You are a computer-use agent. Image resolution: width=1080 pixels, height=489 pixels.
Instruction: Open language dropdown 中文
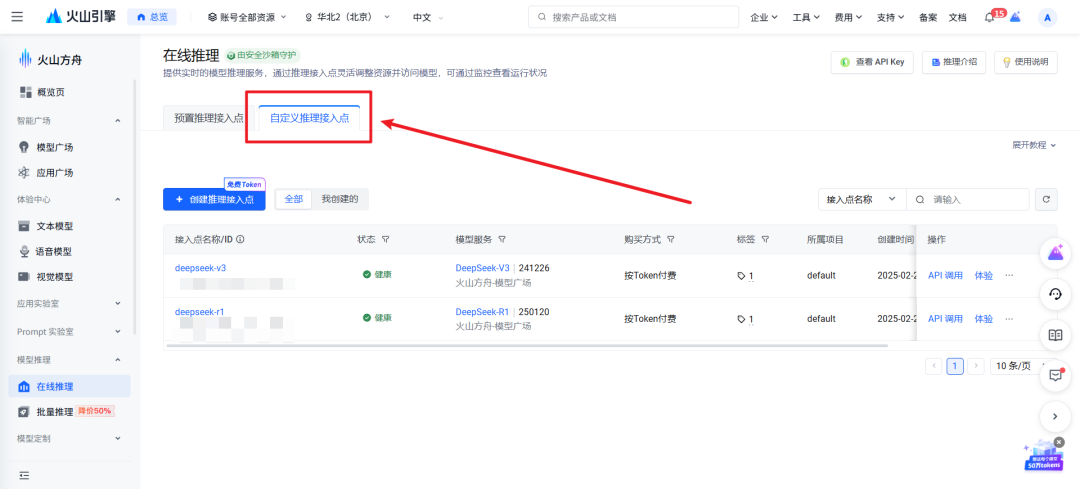point(428,17)
